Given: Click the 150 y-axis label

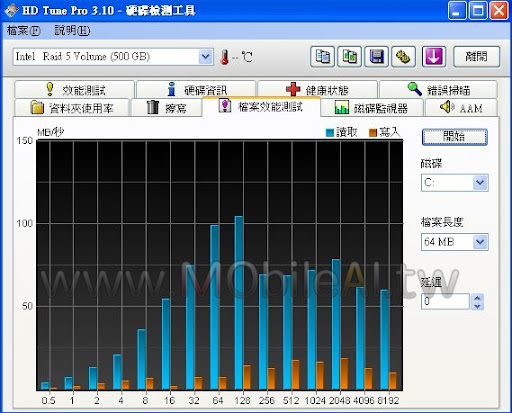Looking at the screenshot, I should 25,140.
